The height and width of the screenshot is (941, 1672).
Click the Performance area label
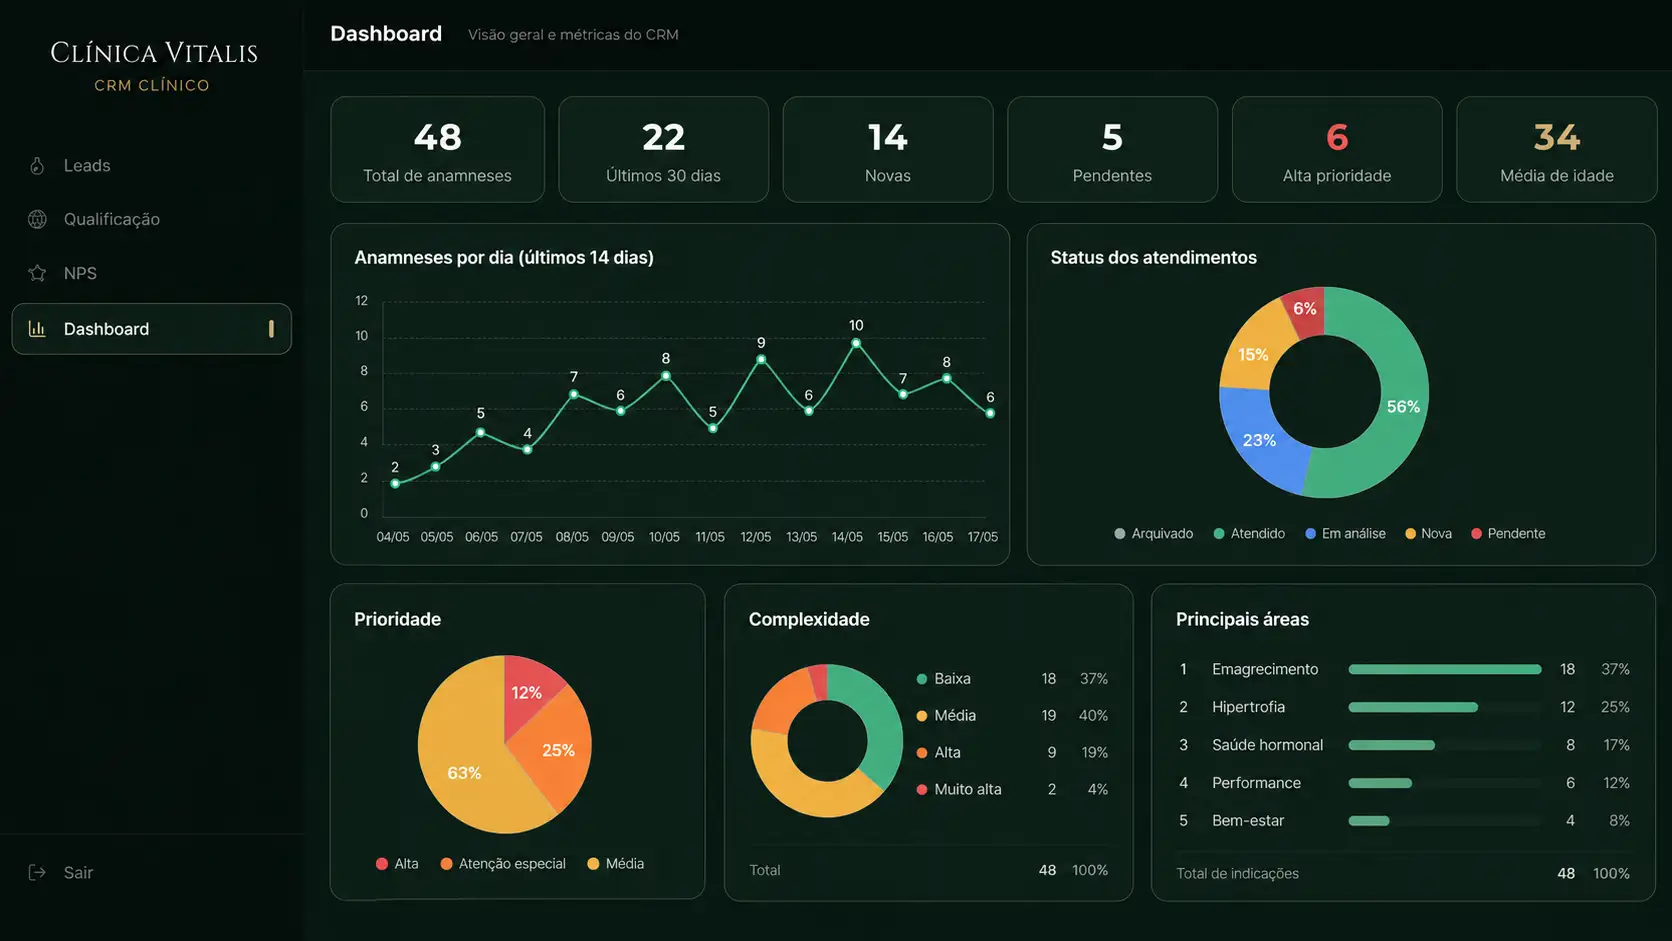(1256, 783)
